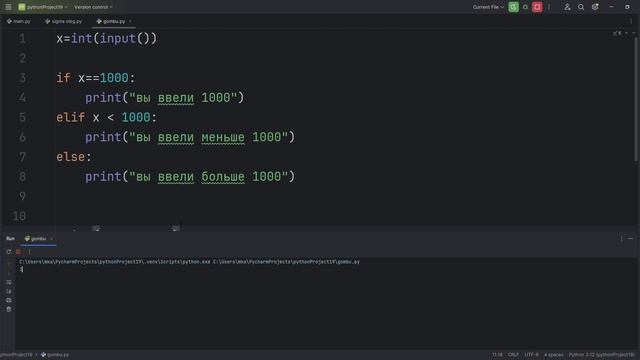Toggle soft-wrap in the Run console
Screen dimensions: 640x360
[9, 282]
